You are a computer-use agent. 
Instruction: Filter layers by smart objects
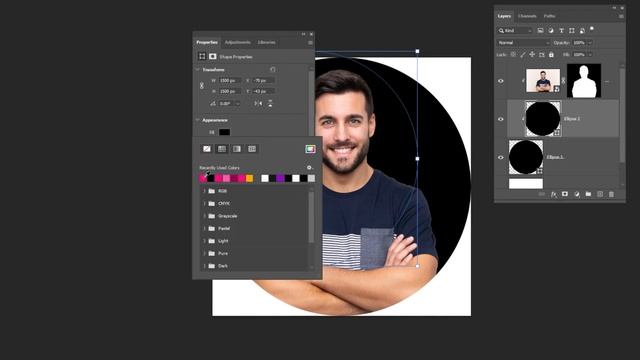pos(582,31)
